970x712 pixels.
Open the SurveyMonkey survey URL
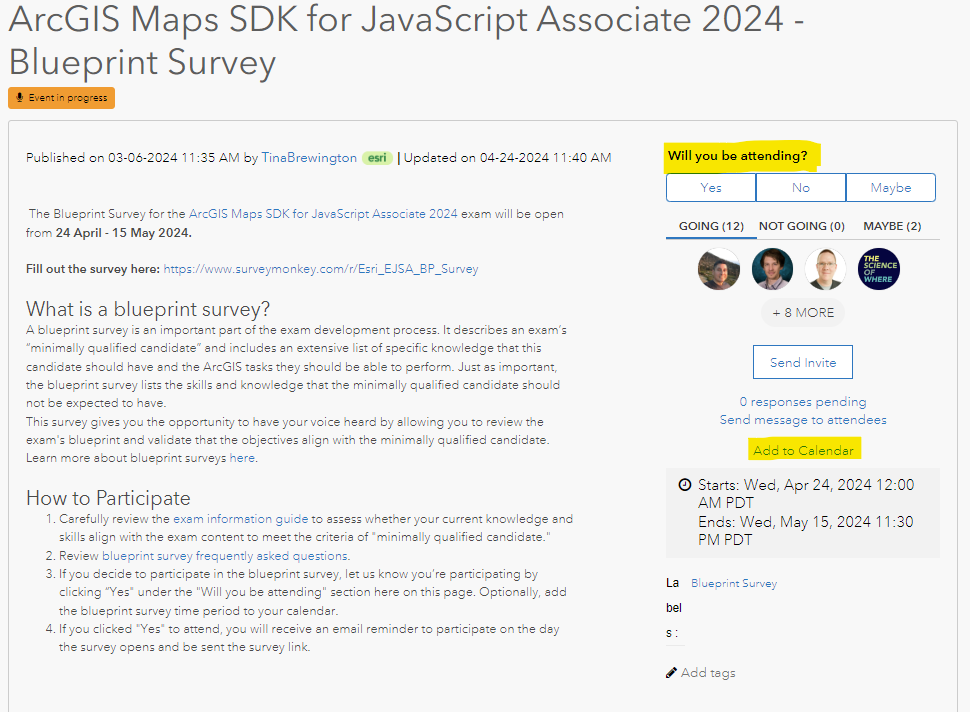tap(320, 269)
